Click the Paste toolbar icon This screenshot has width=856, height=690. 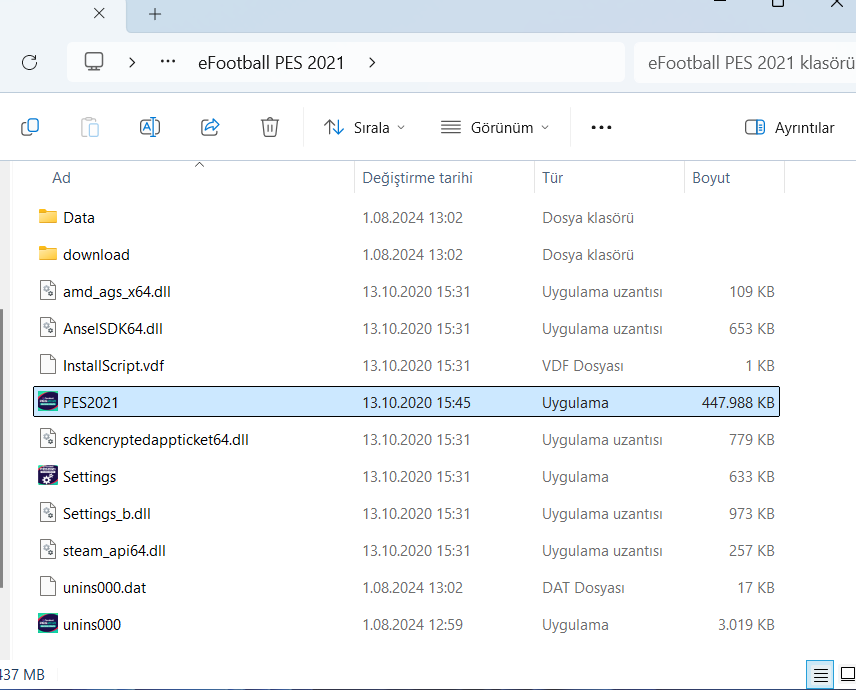90,127
